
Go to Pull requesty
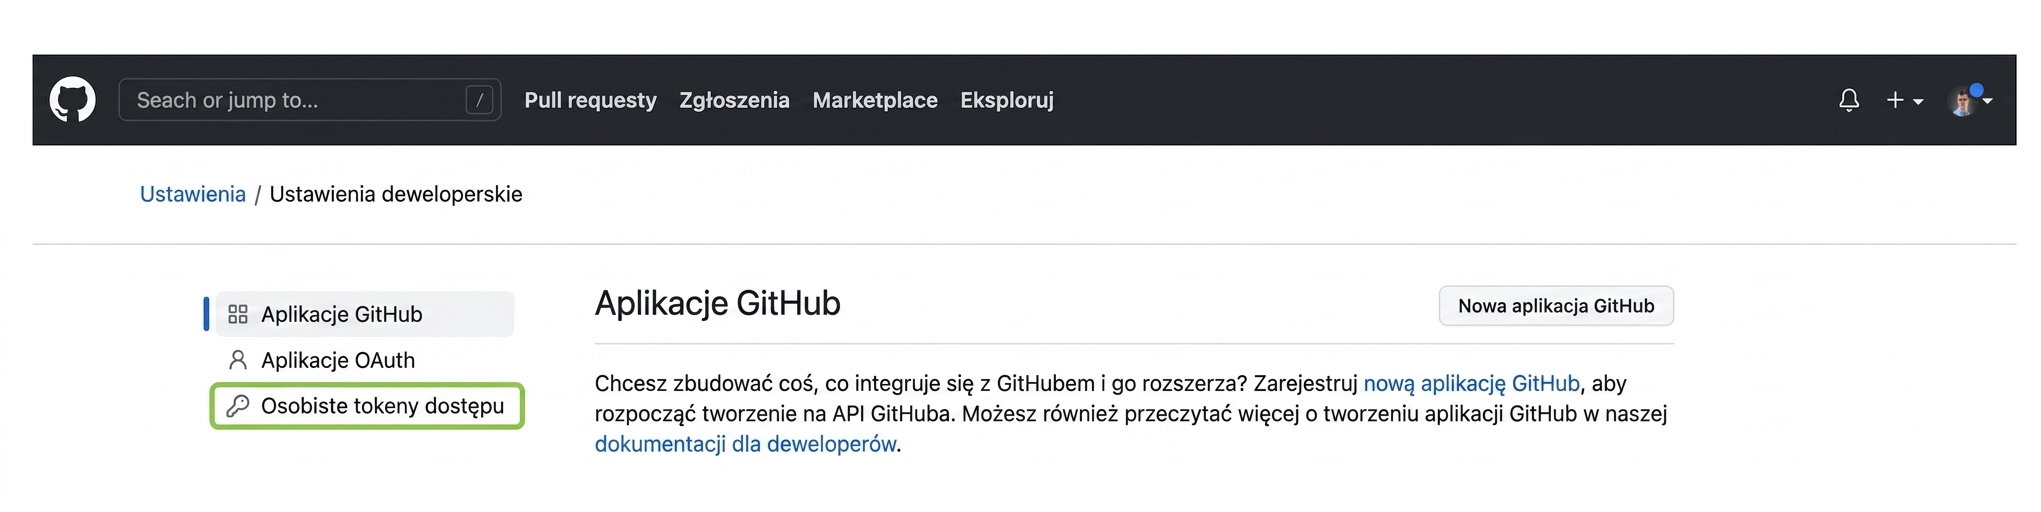click(590, 100)
